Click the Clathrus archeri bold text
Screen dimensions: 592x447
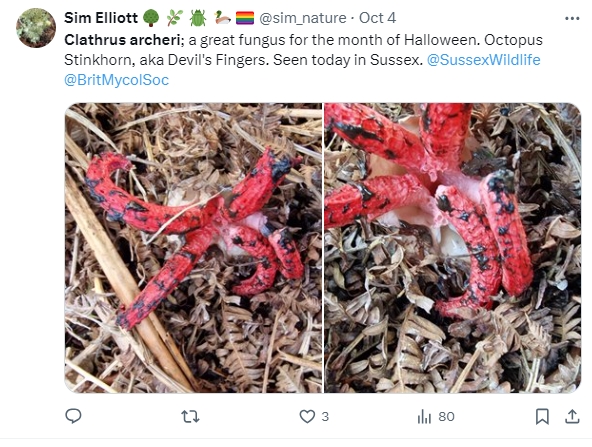[x=122, y=40]
